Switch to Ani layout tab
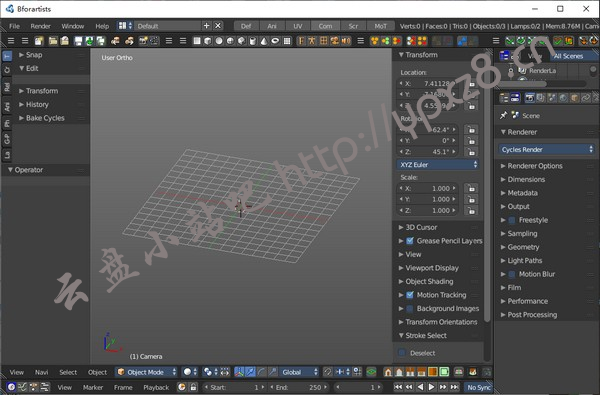 click(x=272, y=26)
